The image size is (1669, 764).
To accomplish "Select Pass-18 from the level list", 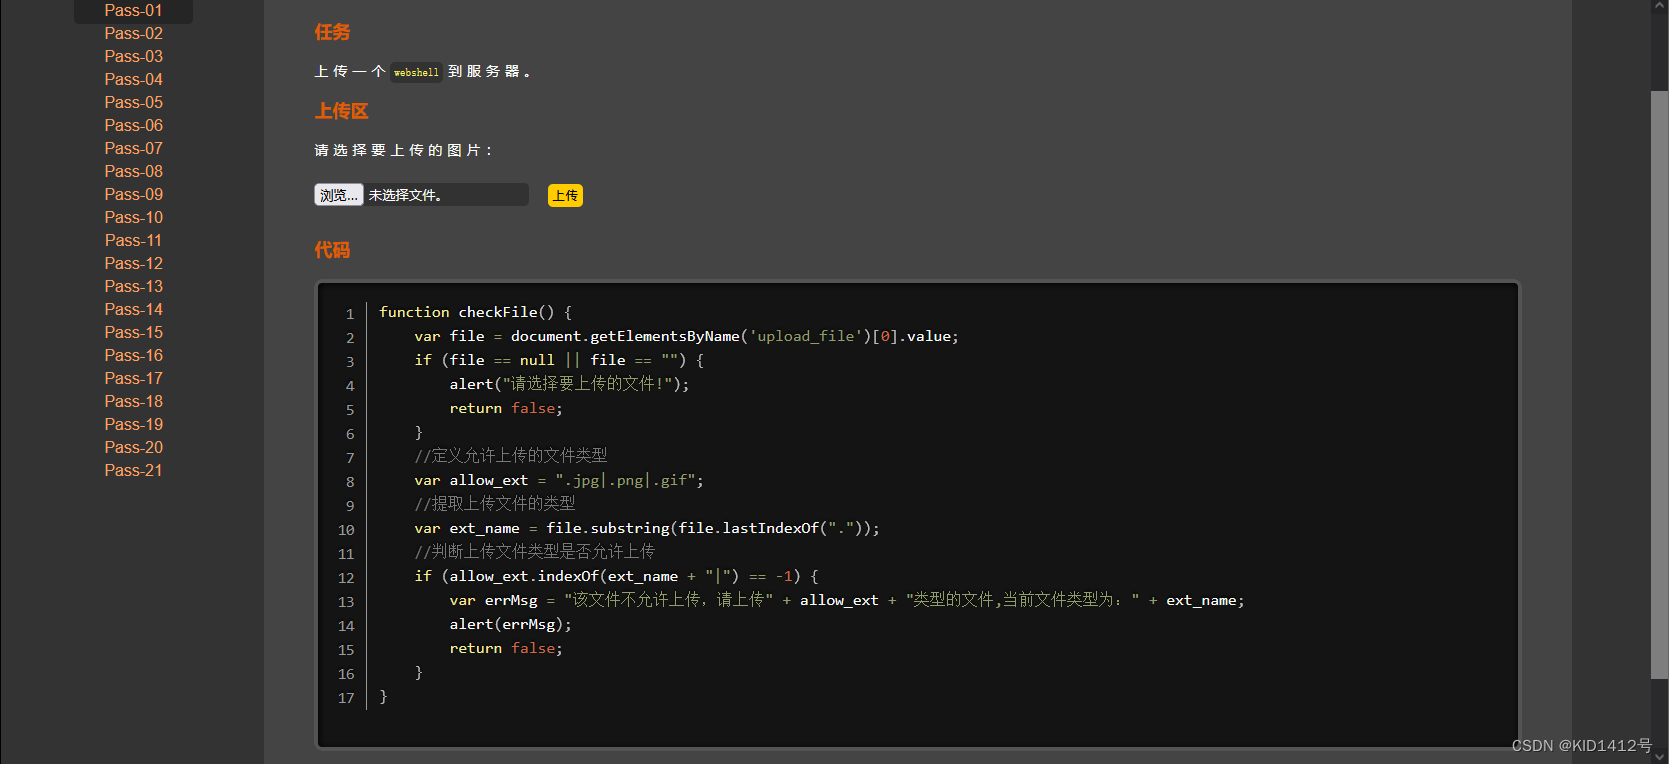I will point(133,401).
